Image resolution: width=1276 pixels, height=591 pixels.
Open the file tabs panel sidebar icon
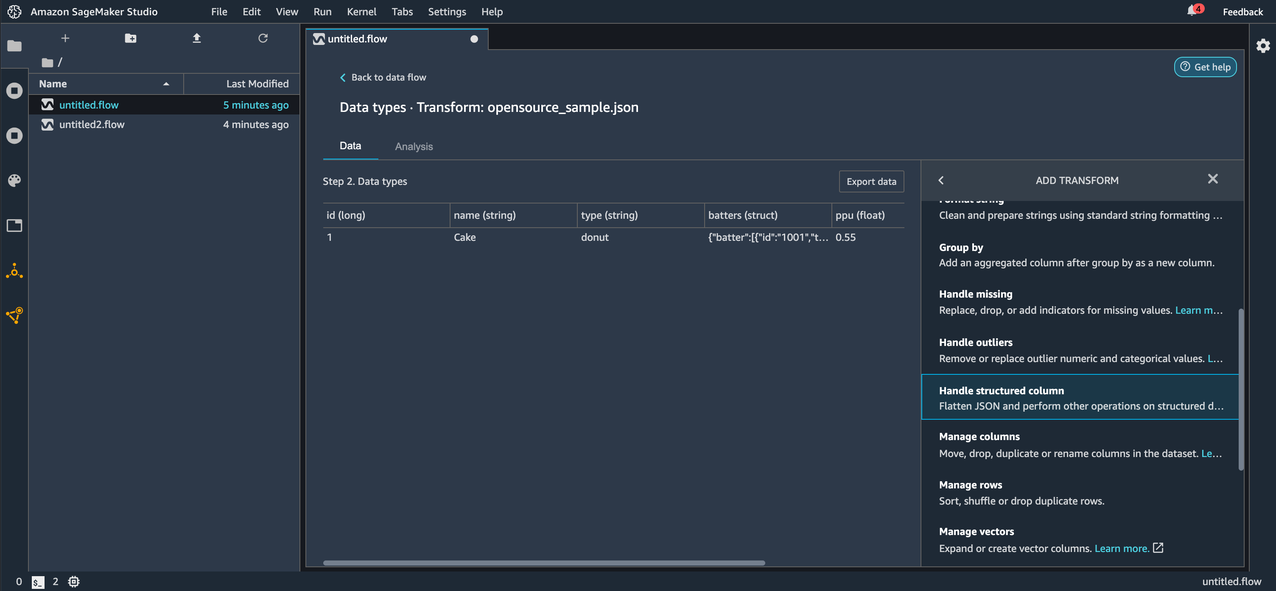(14, 226)
